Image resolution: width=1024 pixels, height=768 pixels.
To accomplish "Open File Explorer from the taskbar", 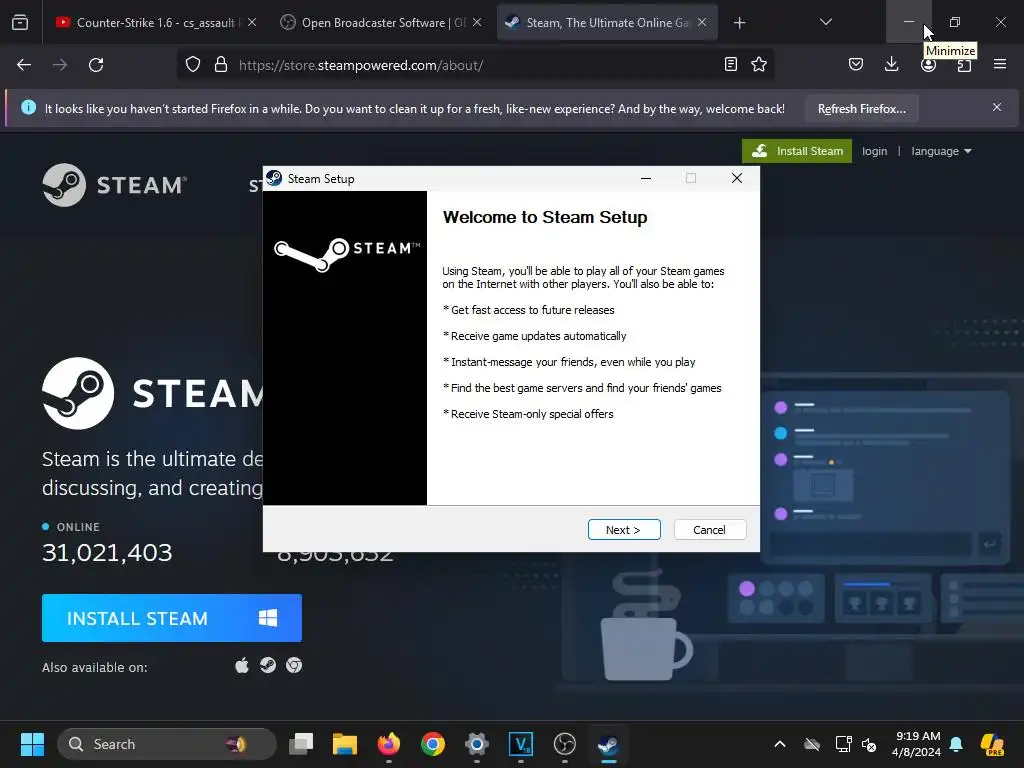I will 345,744.
